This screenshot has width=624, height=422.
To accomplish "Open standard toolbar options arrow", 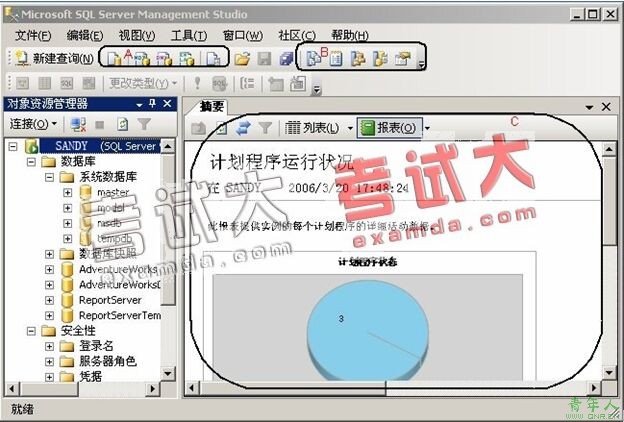I will pos(421,64).
